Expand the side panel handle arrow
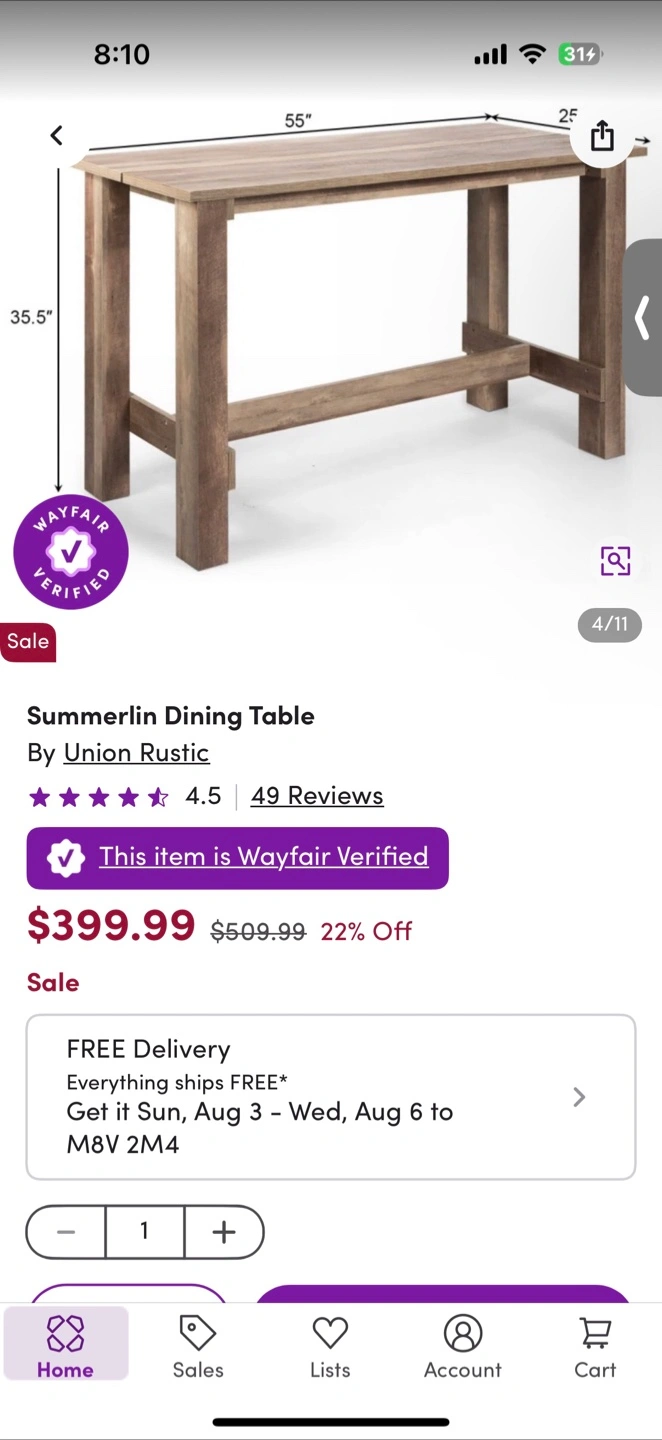Viewport: 662px width, 1440px height. click(x=643, y=318)
